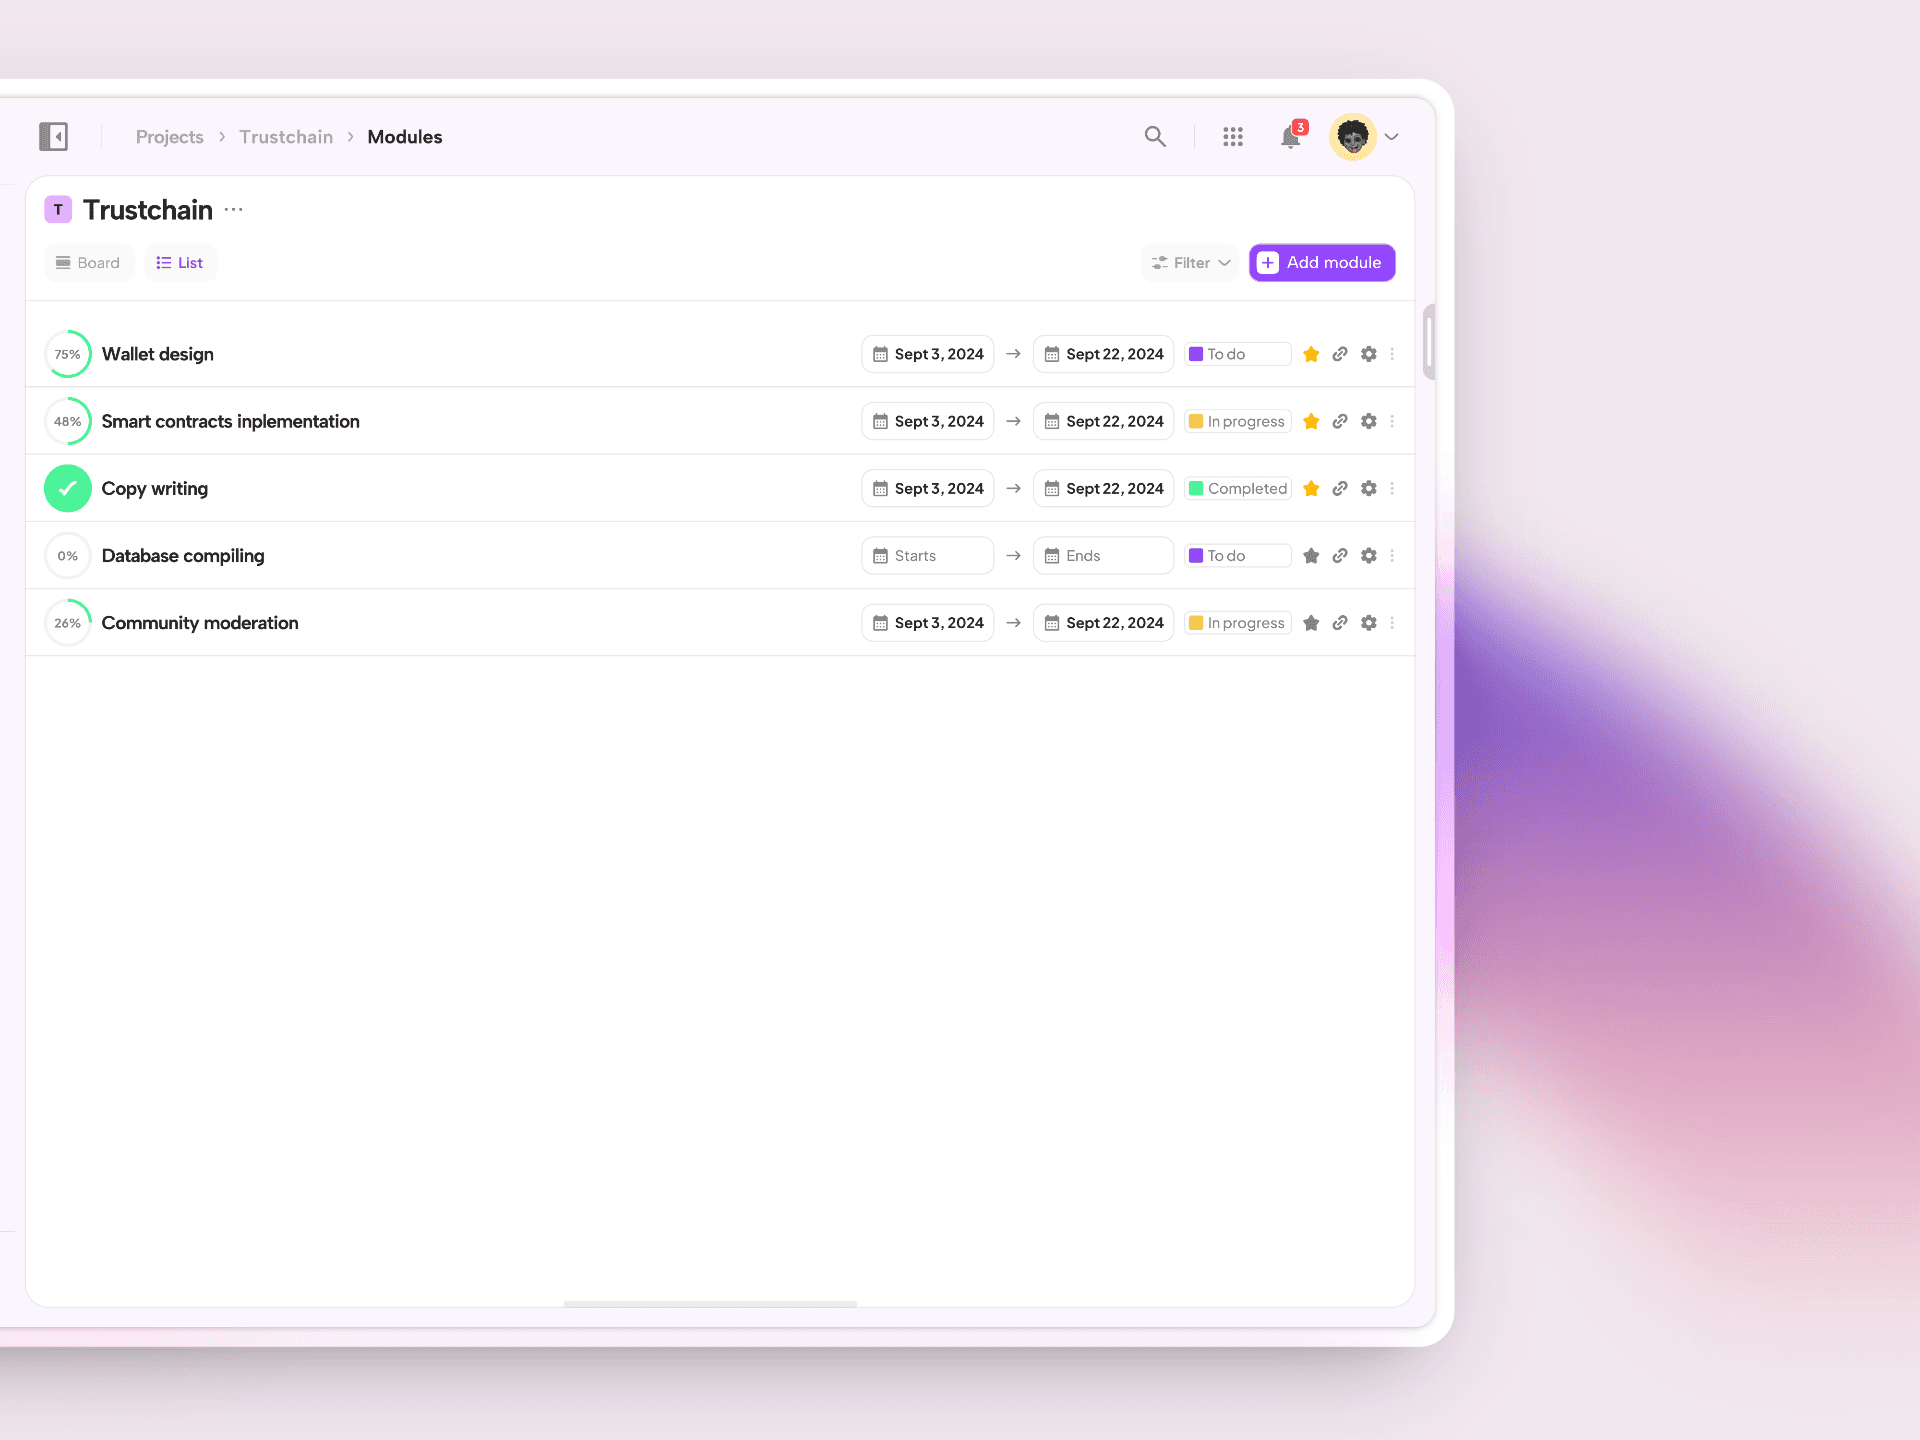
Task: Unfavorite Wallet design star
Action: pos(1311,354)
